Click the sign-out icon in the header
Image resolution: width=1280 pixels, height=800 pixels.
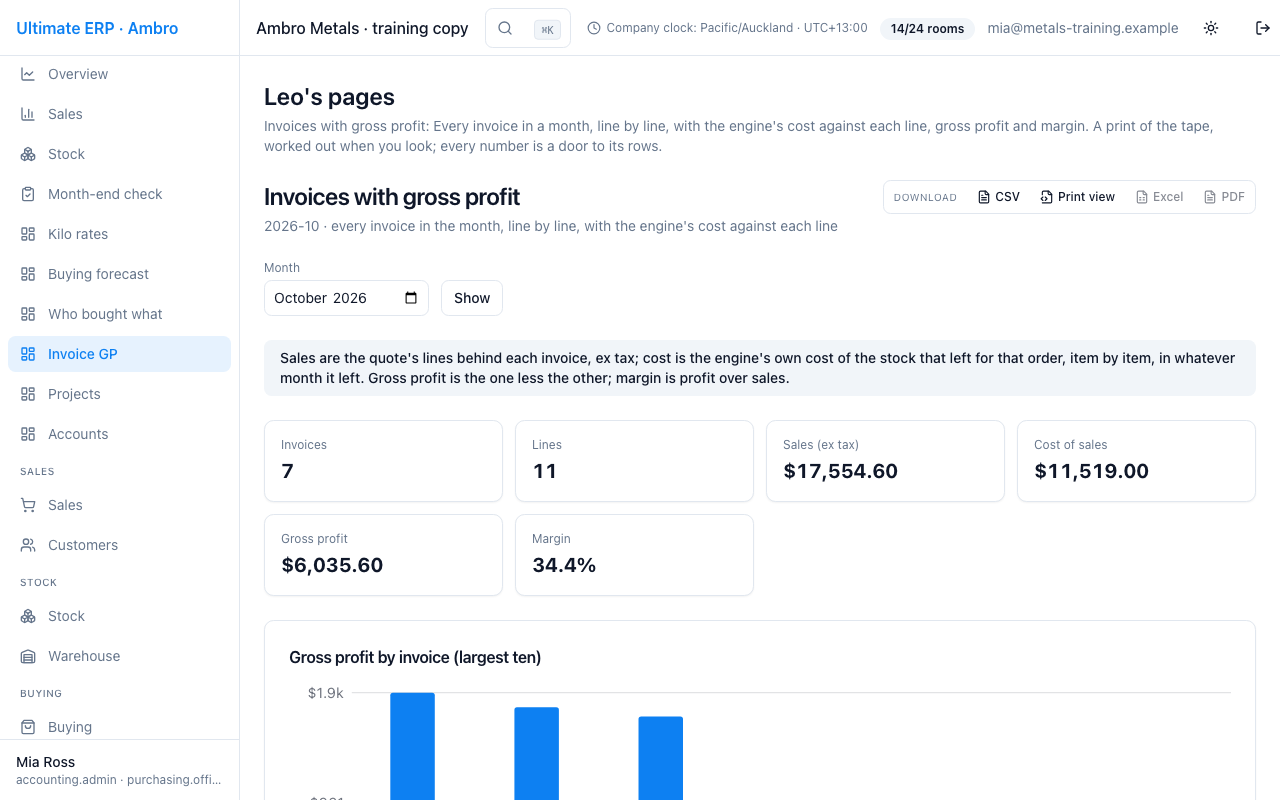pos(1263,28)
